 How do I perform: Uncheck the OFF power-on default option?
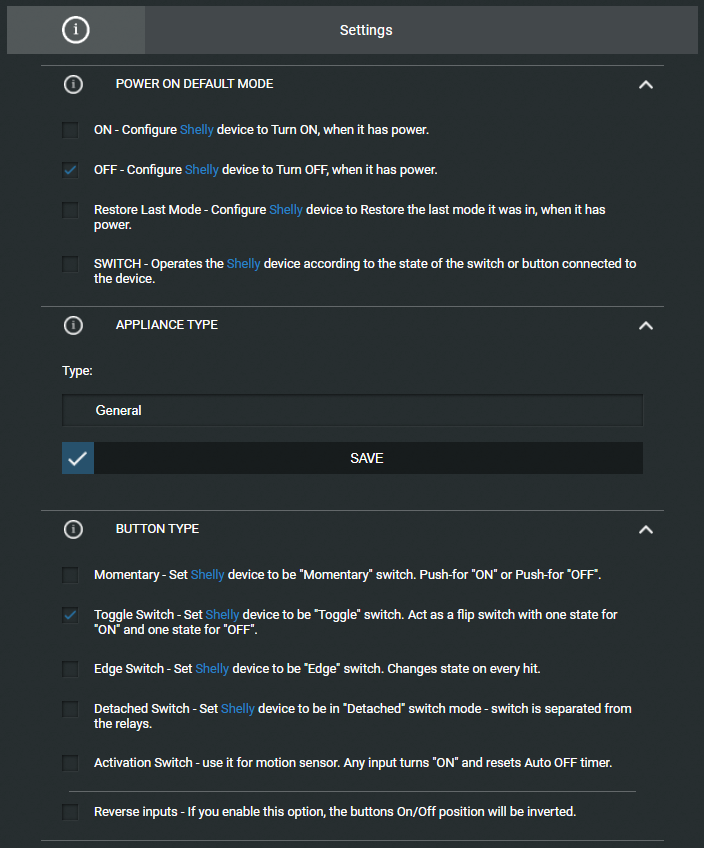(x=70, y=170)
